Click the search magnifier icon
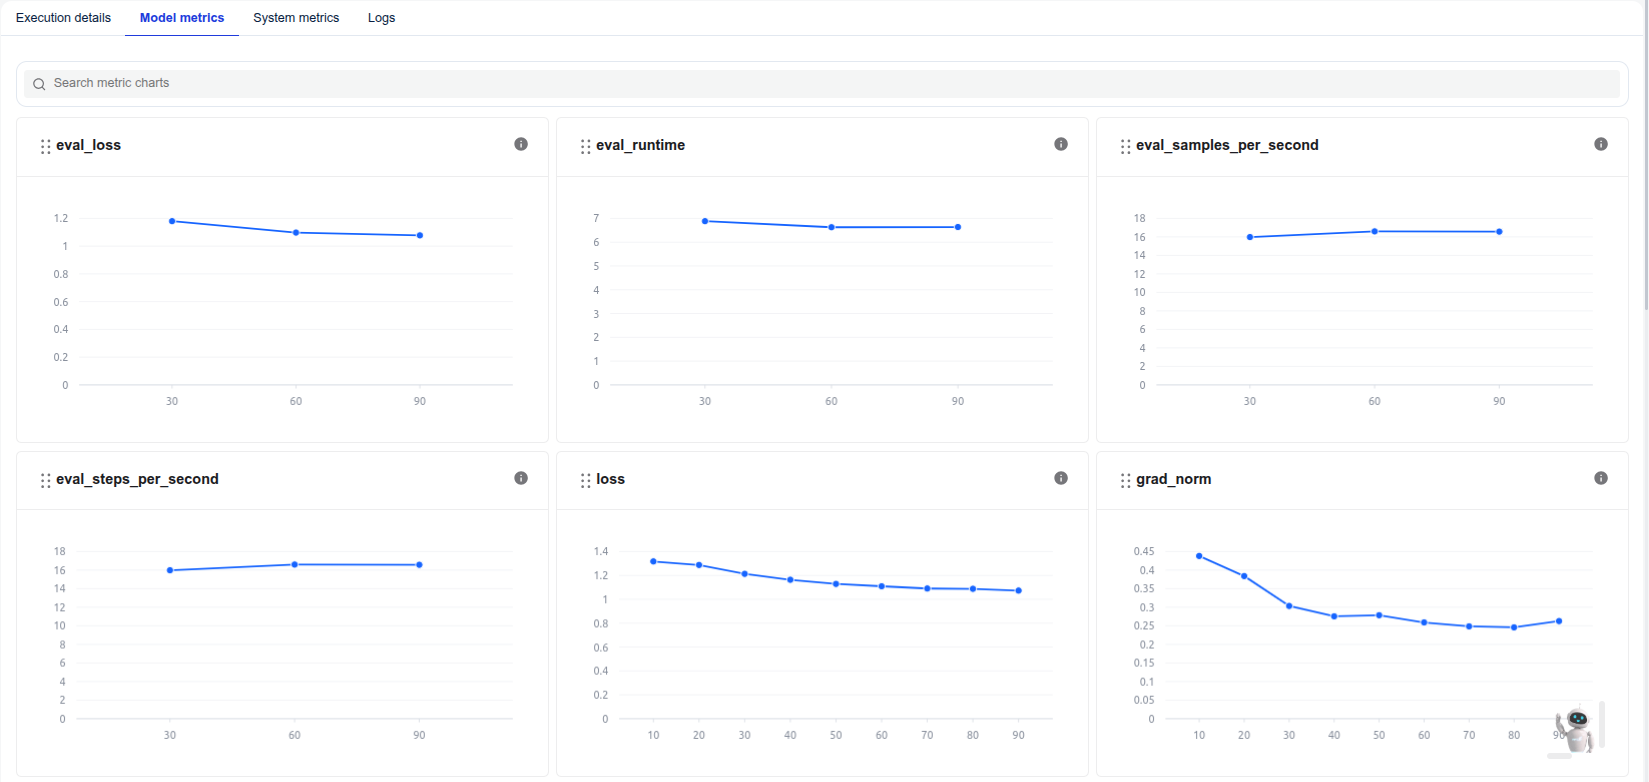1649x782 pixels. [39, 84]
